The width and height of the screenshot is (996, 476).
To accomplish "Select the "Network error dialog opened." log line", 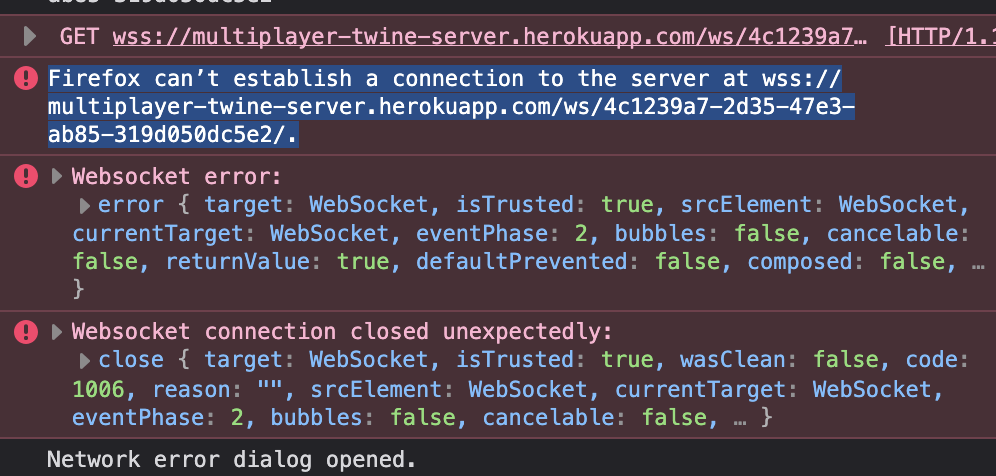I will (x=231, y=460).
